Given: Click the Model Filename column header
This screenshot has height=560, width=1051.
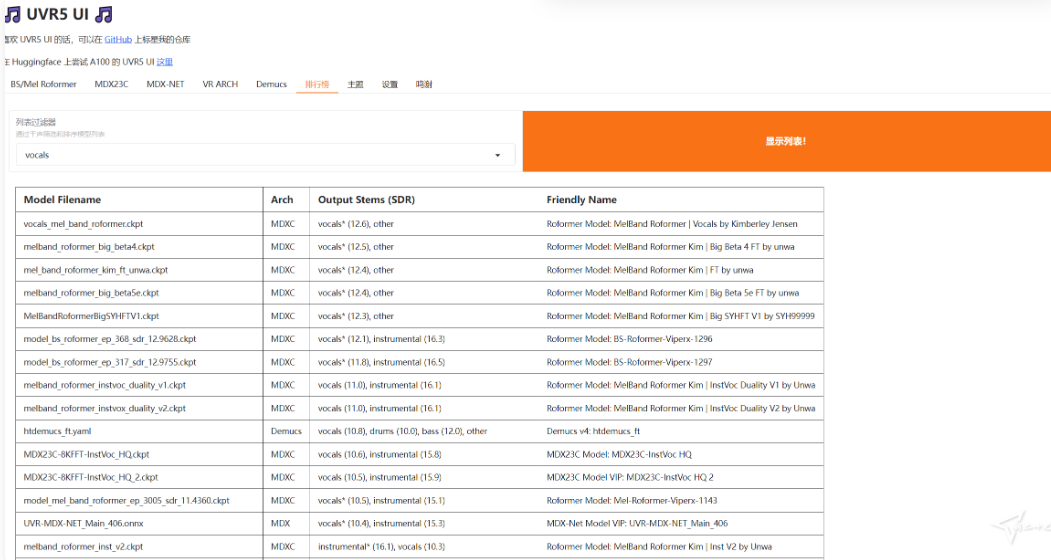Looking at the screenshot, I should click(139, 200).
